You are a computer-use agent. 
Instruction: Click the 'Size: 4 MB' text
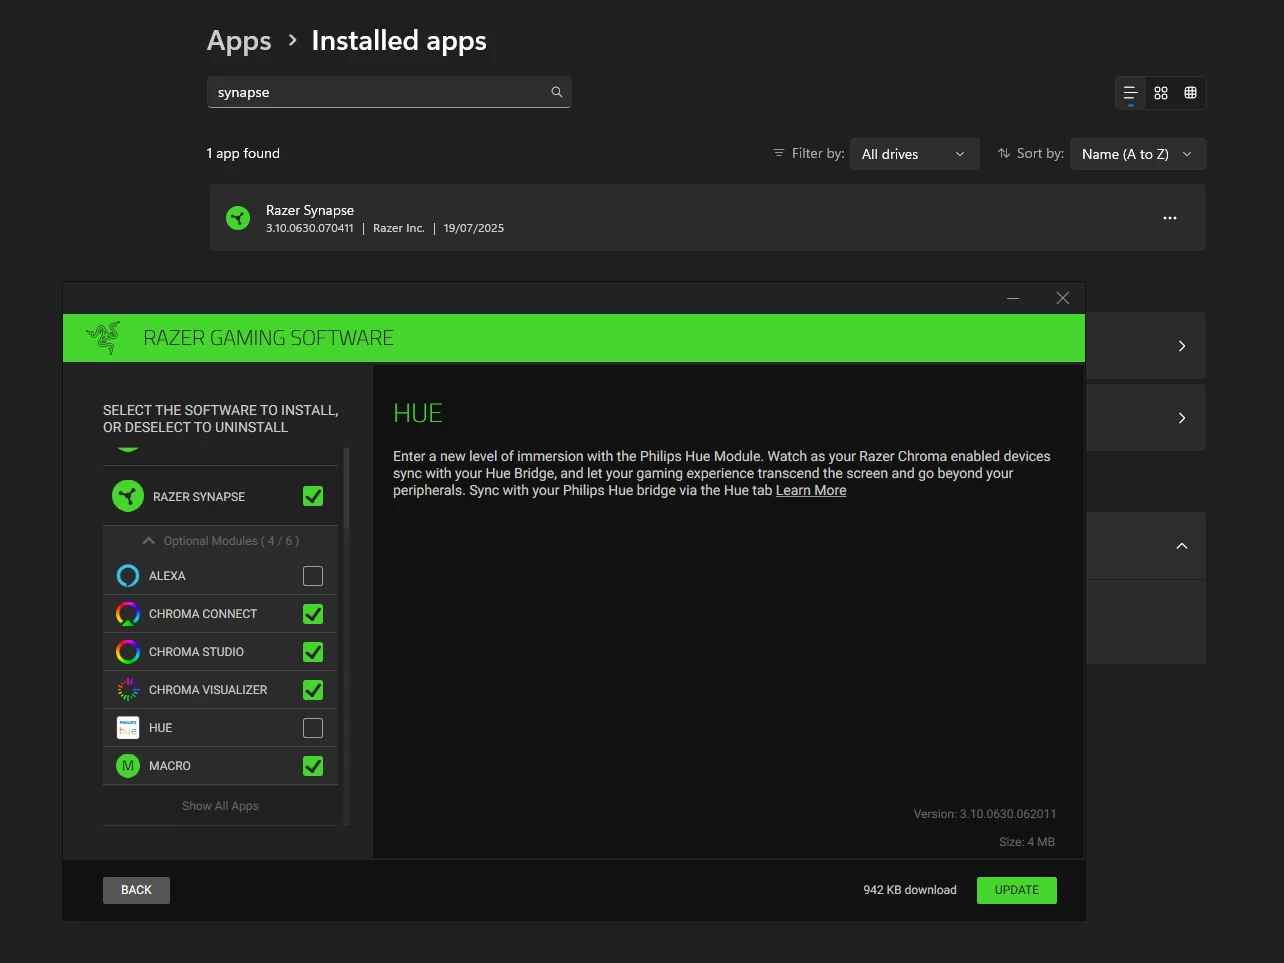click(x=1027, y=842)
